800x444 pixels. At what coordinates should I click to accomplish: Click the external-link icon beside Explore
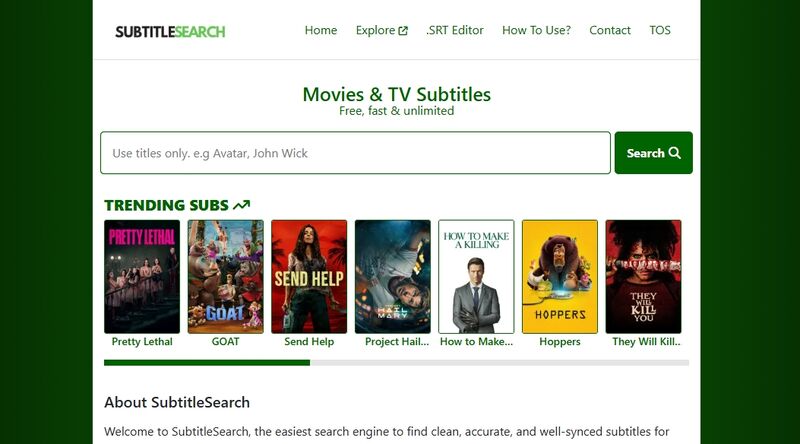tap(403, 31)
